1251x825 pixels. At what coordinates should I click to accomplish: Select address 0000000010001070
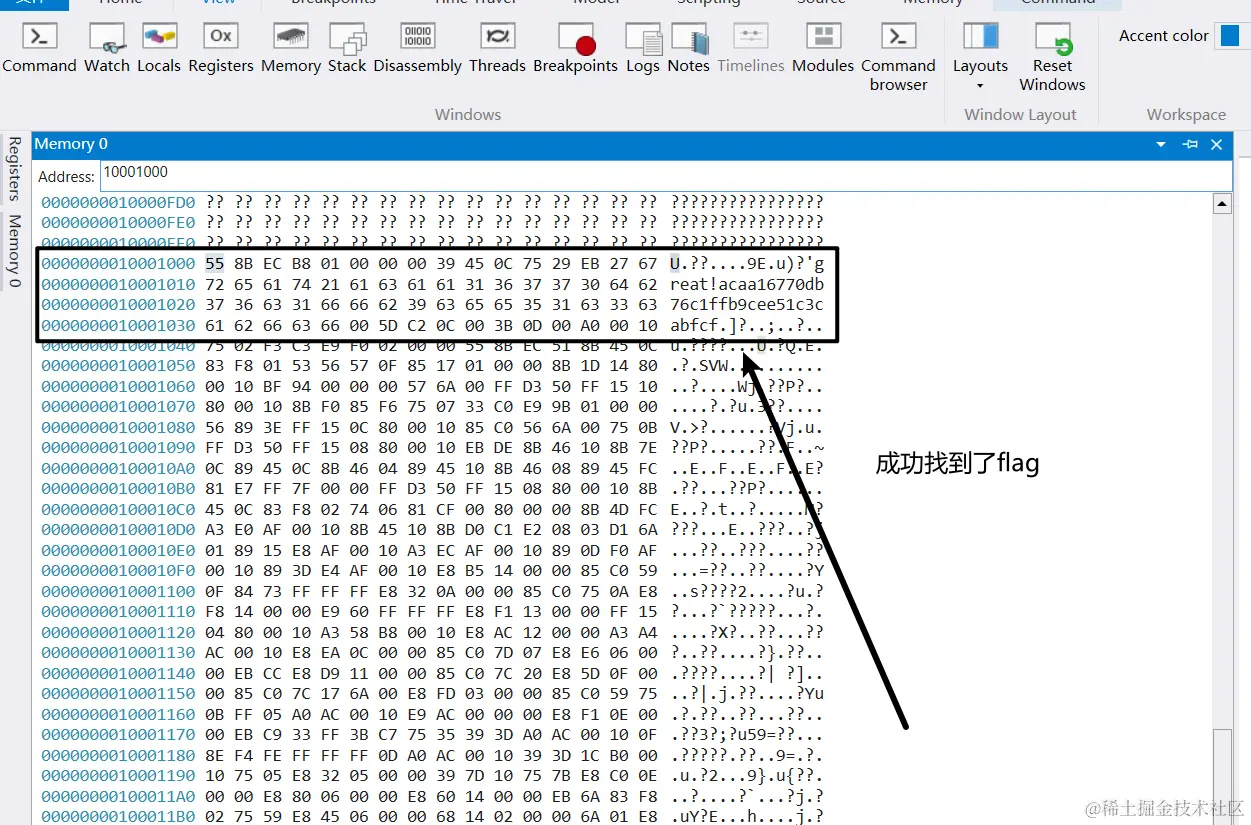(118, 407)
